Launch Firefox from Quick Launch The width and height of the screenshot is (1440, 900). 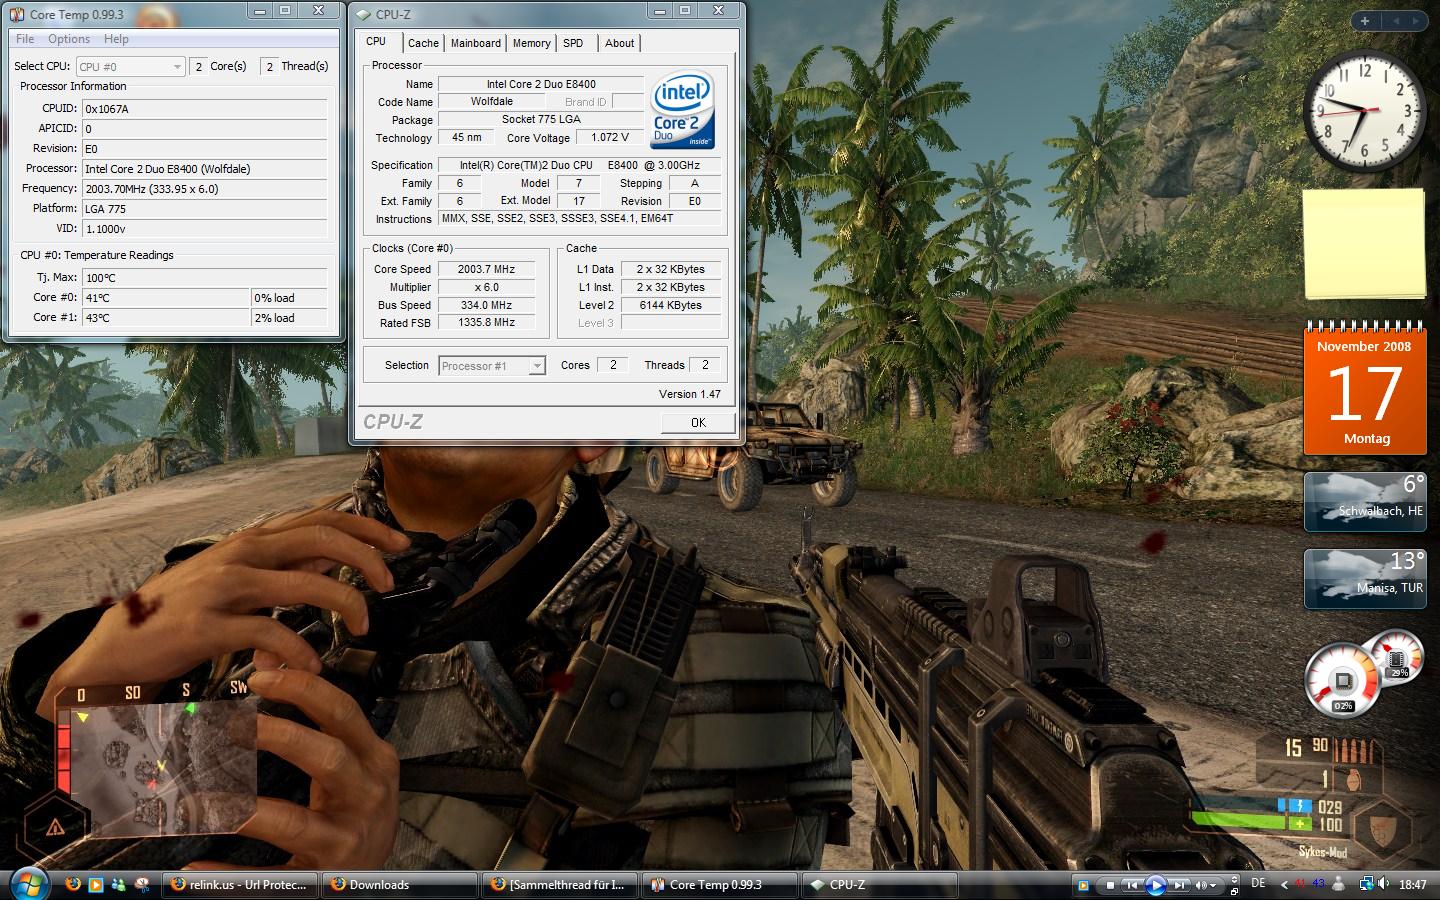pos(73,884)
